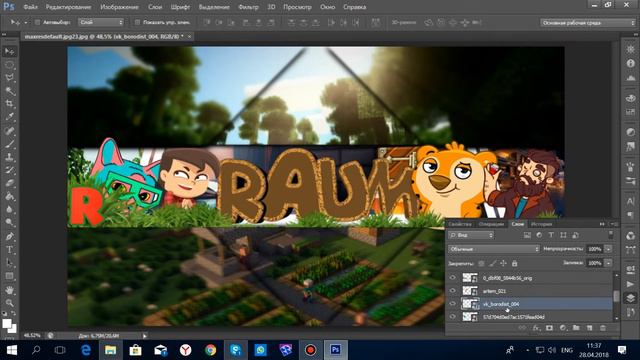The image size is (640, 360).
Task: Select the Path Selection tool
Action: tap(9, 263)
